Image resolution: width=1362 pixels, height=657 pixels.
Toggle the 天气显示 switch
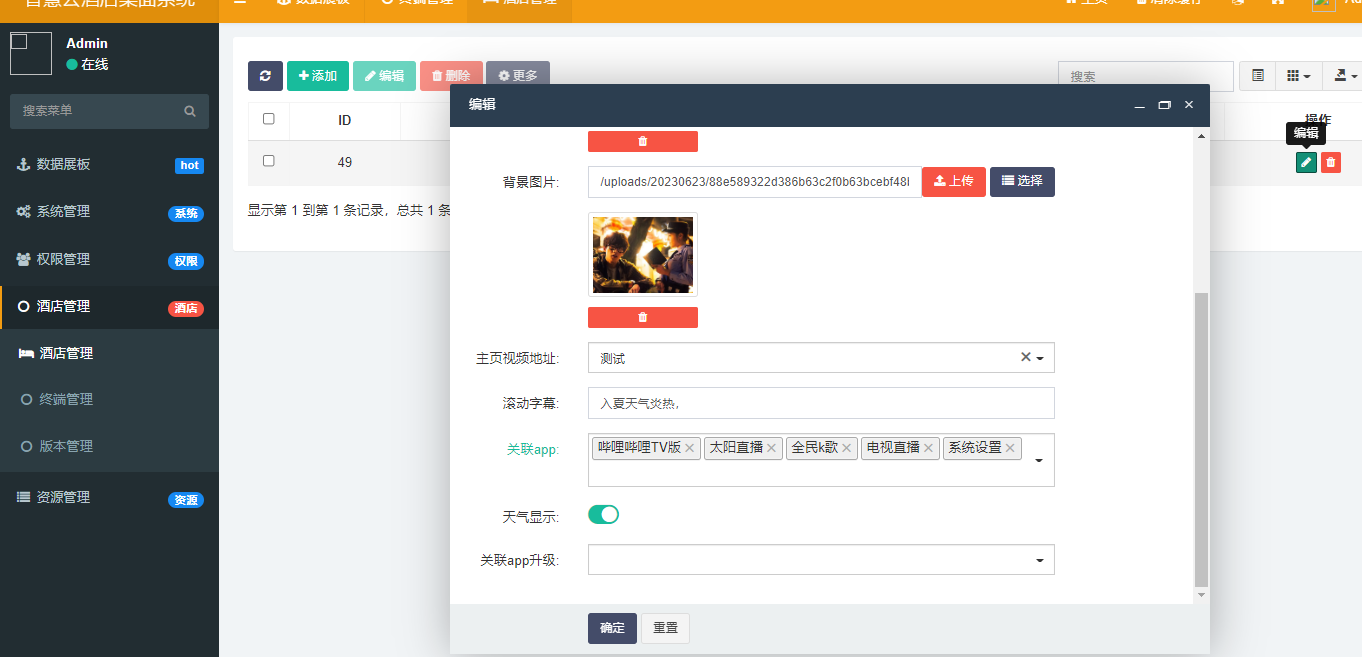point(604,515)
